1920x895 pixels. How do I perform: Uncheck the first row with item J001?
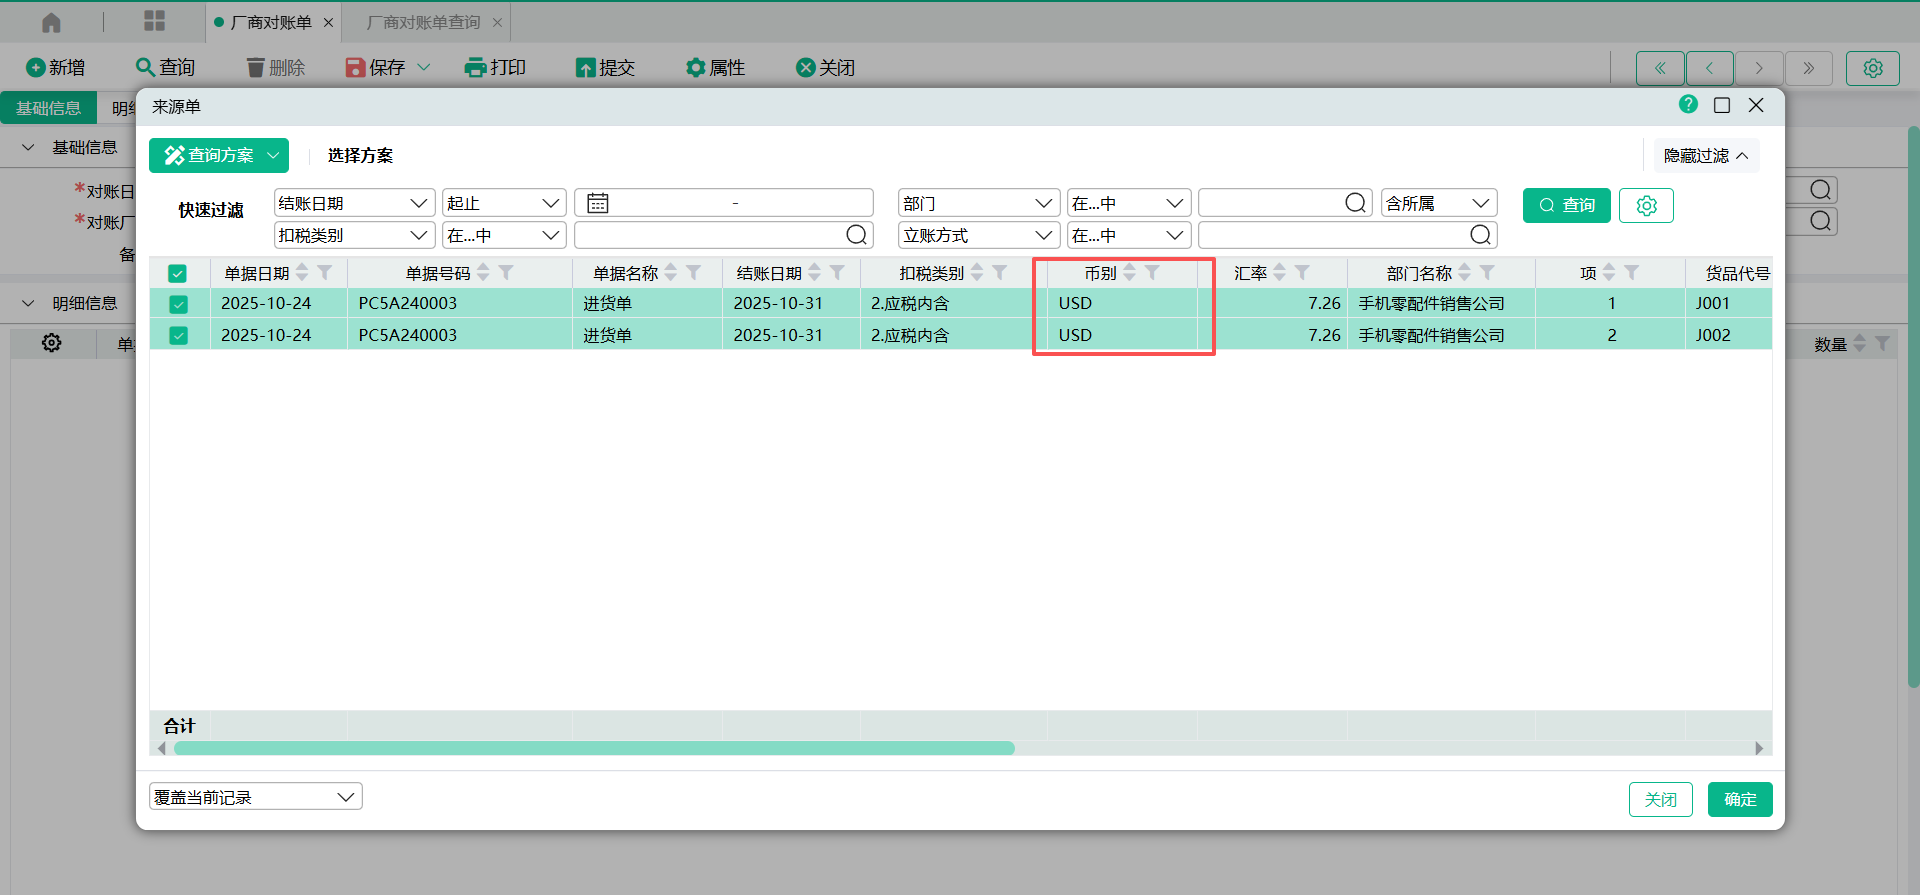[178, 304]
